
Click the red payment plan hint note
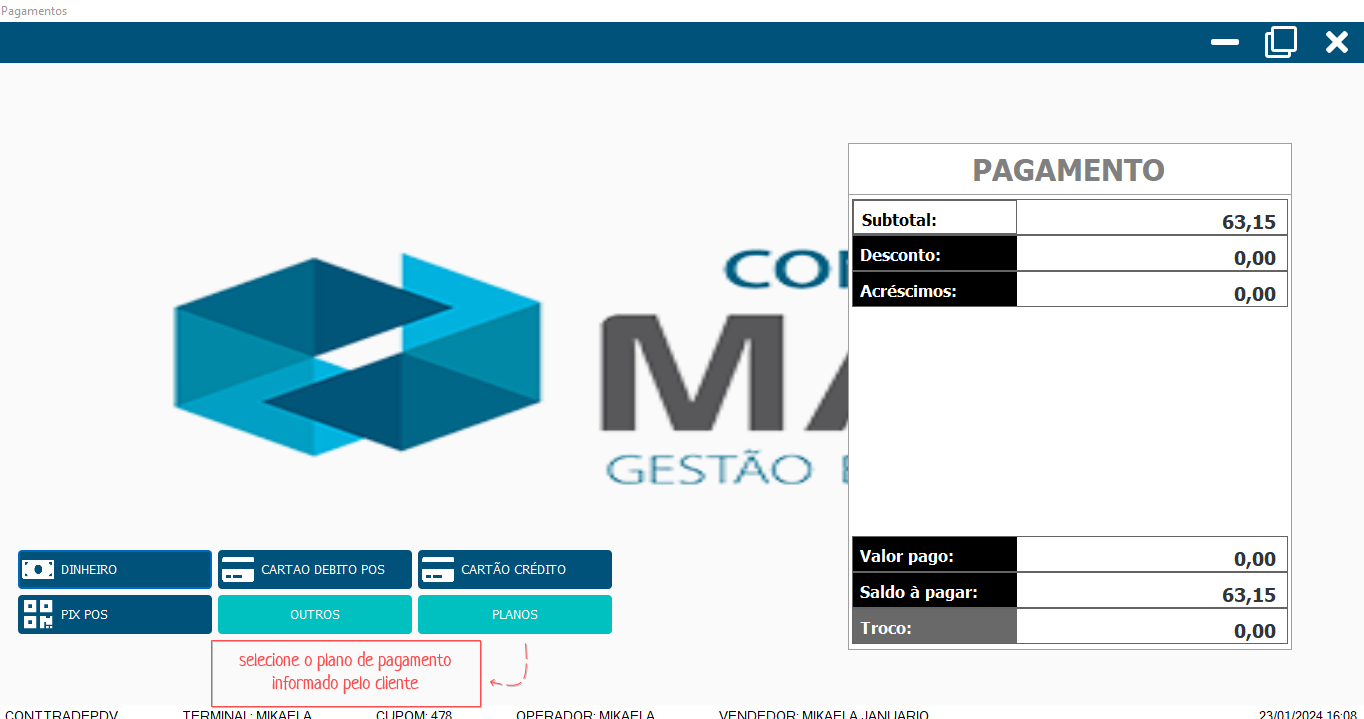345,673
